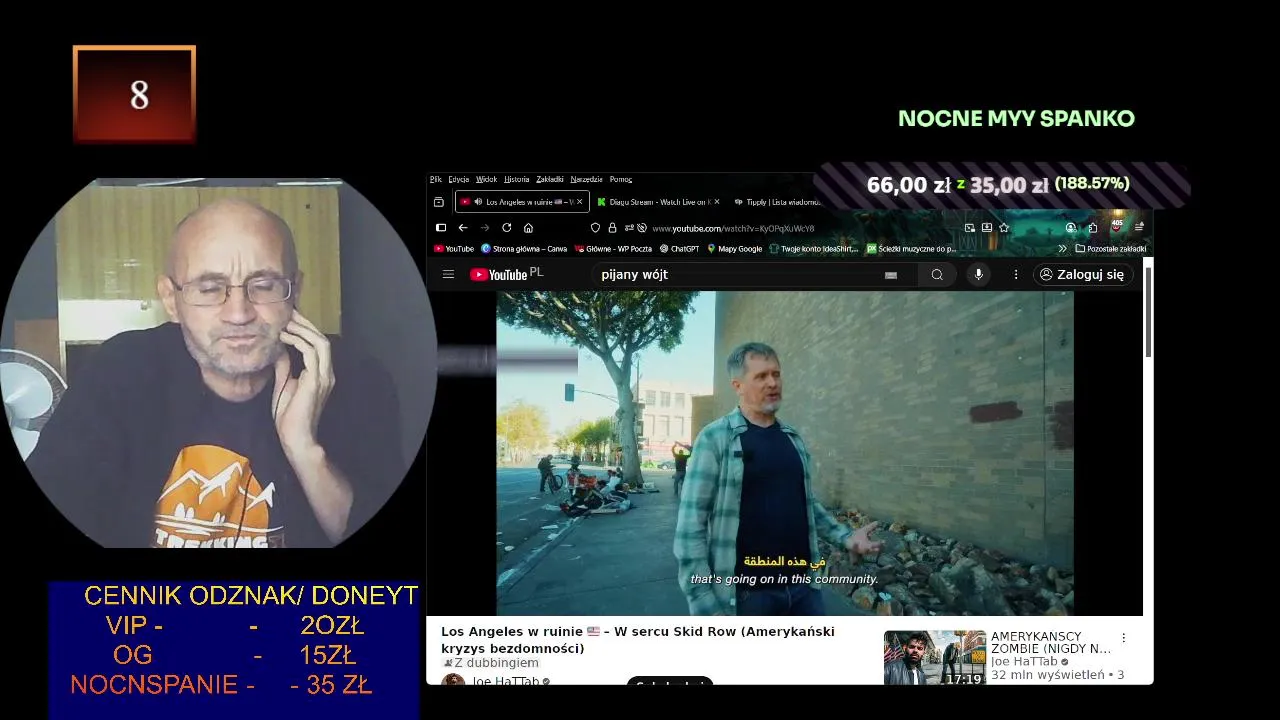The image size is (1280, 720).
Task: Click the 66,00 zł goal amount
Action: (908, 185)
